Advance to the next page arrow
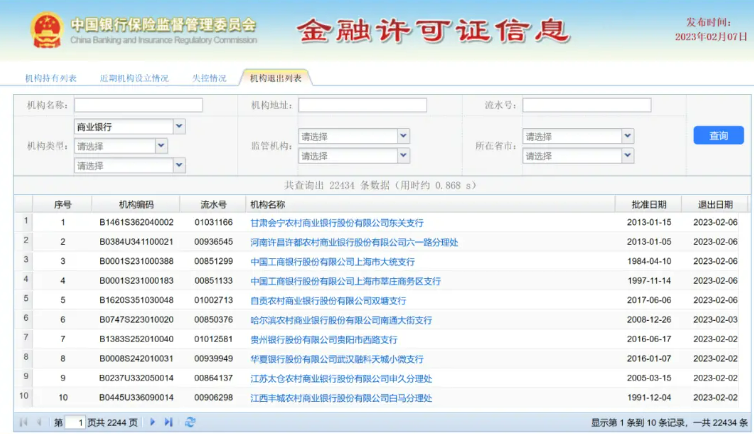754x434 pixels. (x=152, y=422)
